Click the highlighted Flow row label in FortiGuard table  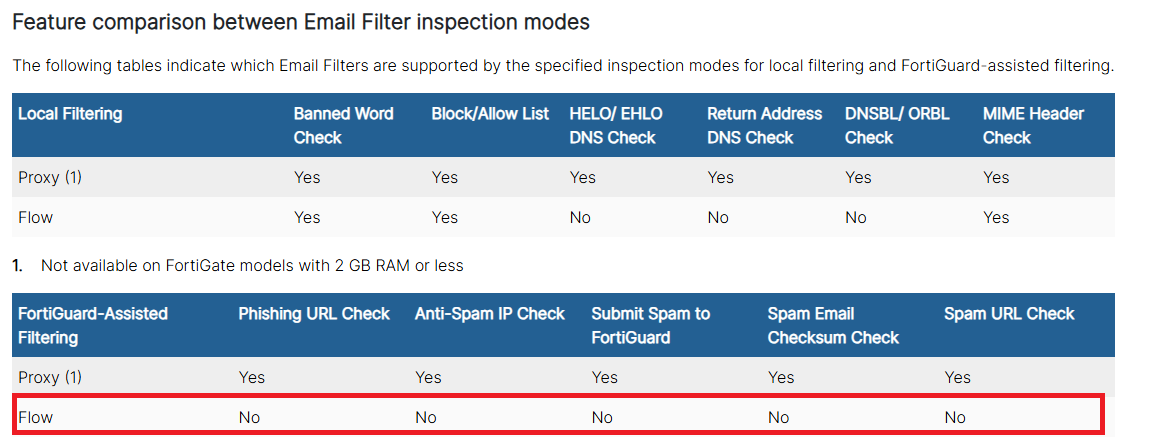click(36, 417)
